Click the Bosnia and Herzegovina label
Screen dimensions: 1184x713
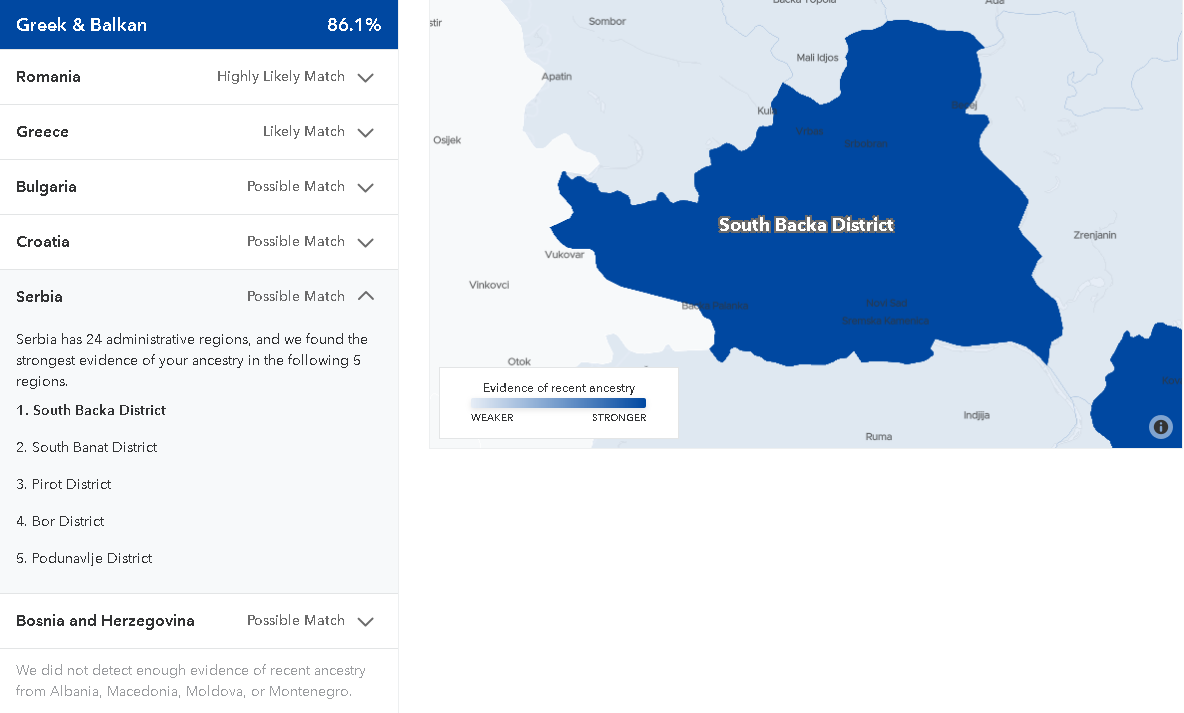pos(105,621)
